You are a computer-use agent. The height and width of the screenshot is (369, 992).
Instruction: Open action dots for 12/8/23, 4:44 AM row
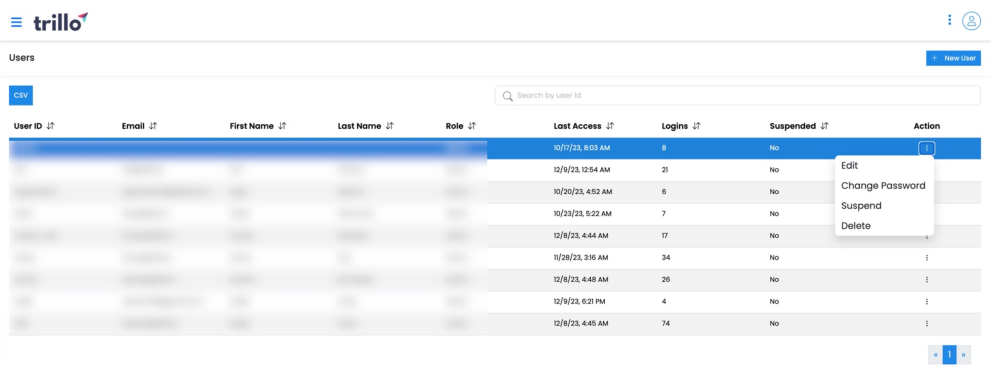tap(927, 236)
